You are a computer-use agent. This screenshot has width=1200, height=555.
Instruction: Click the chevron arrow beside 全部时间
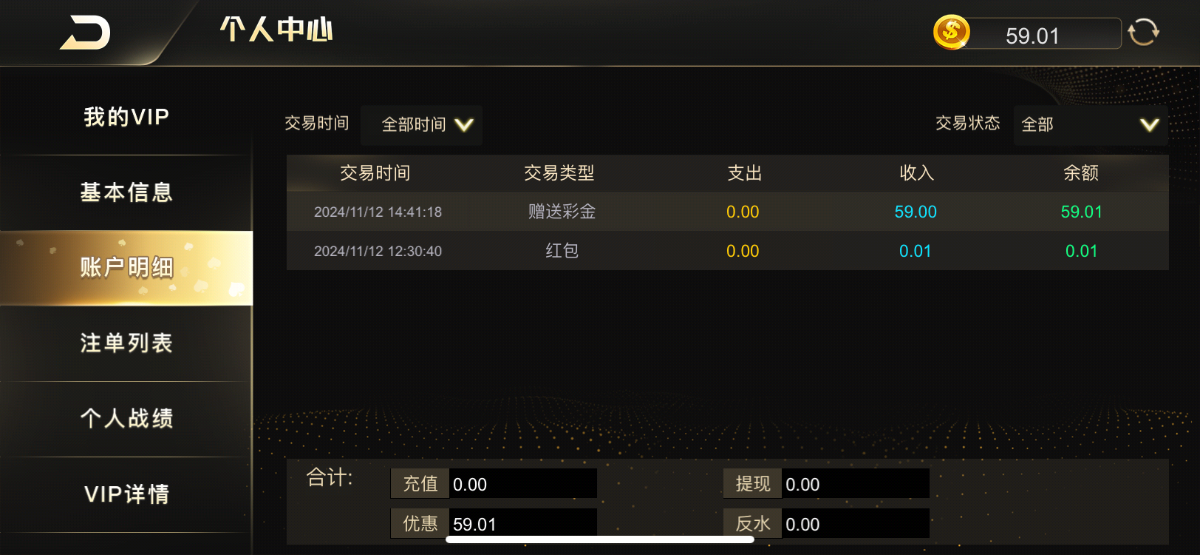pos(463,125)
